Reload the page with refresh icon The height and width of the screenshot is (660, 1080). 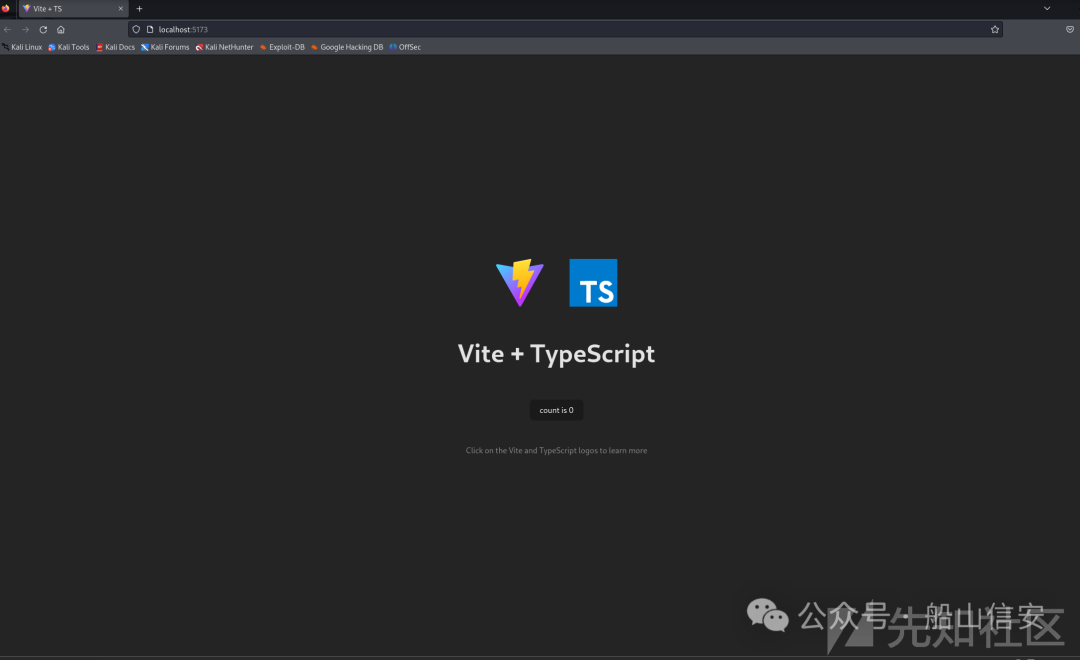tap(43, 30)
